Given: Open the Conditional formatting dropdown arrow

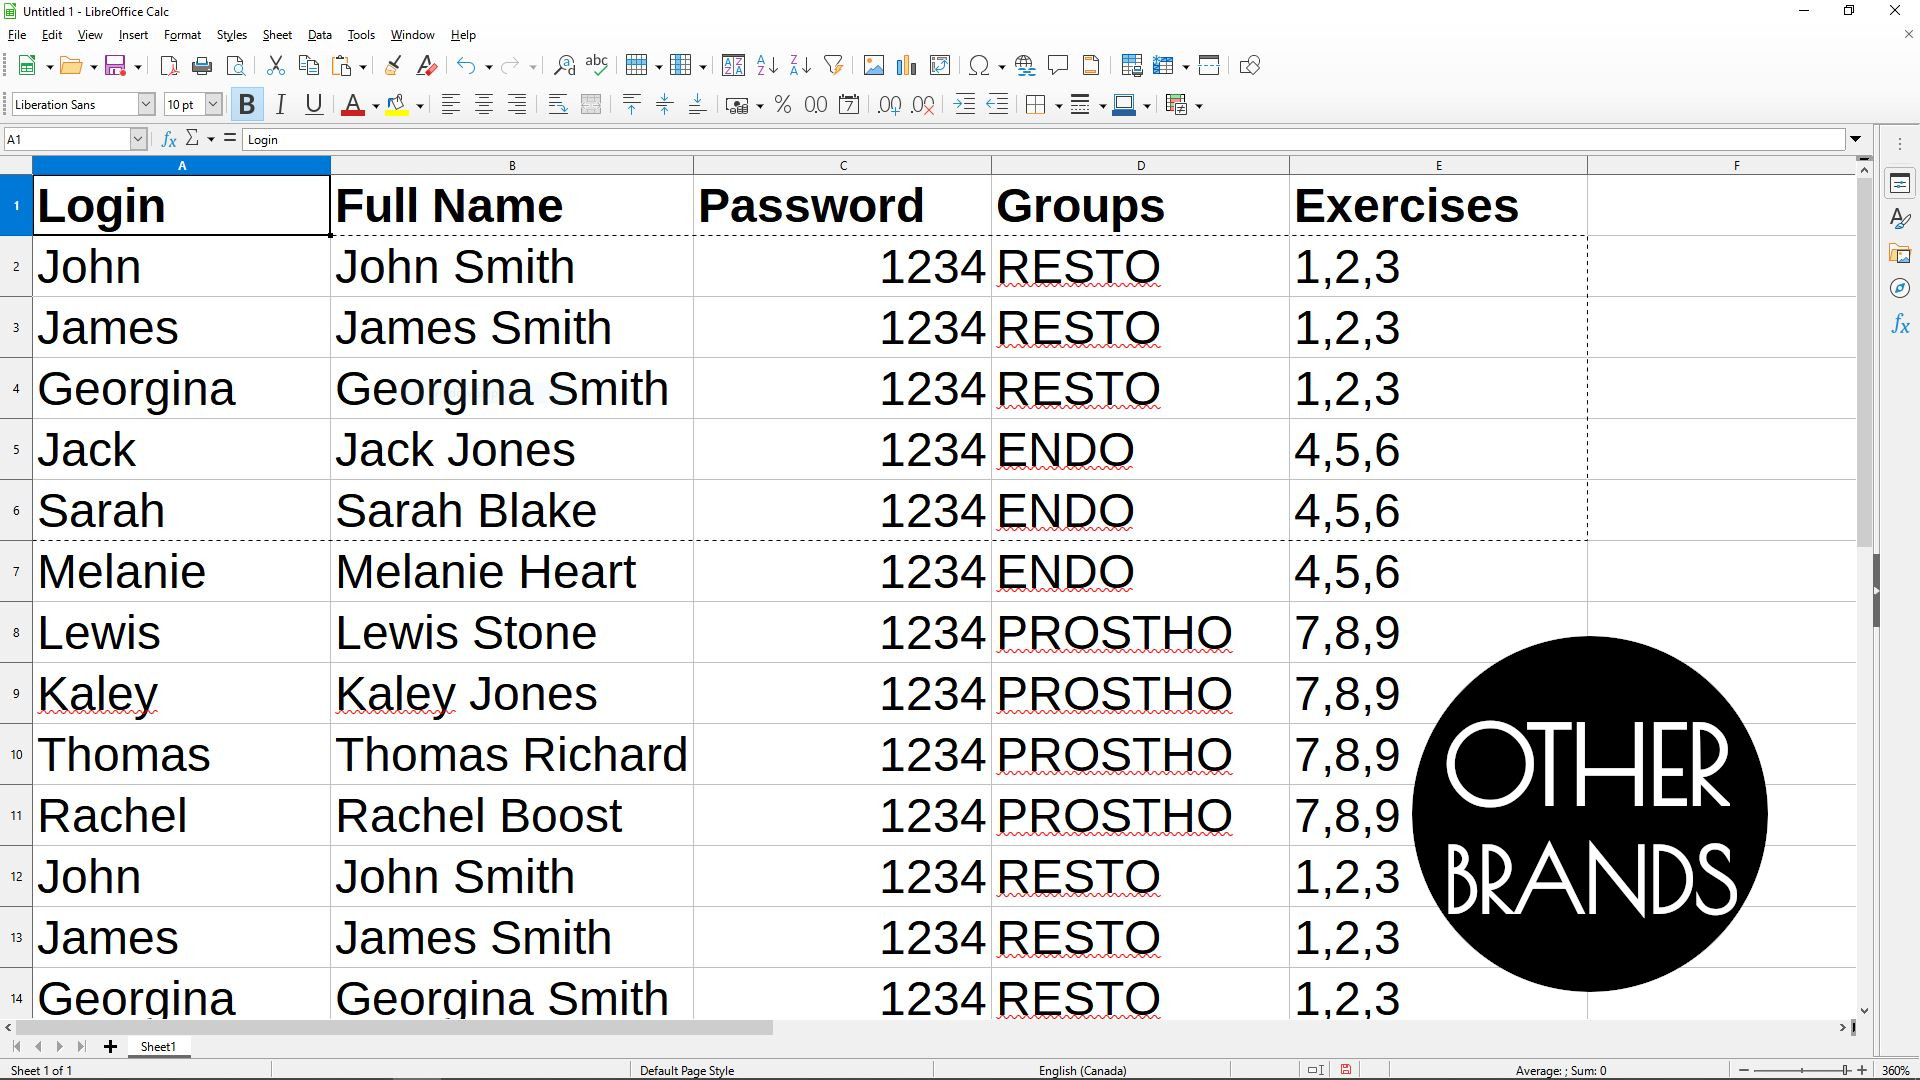Looking at the screenshot, I should [1199, 106].
